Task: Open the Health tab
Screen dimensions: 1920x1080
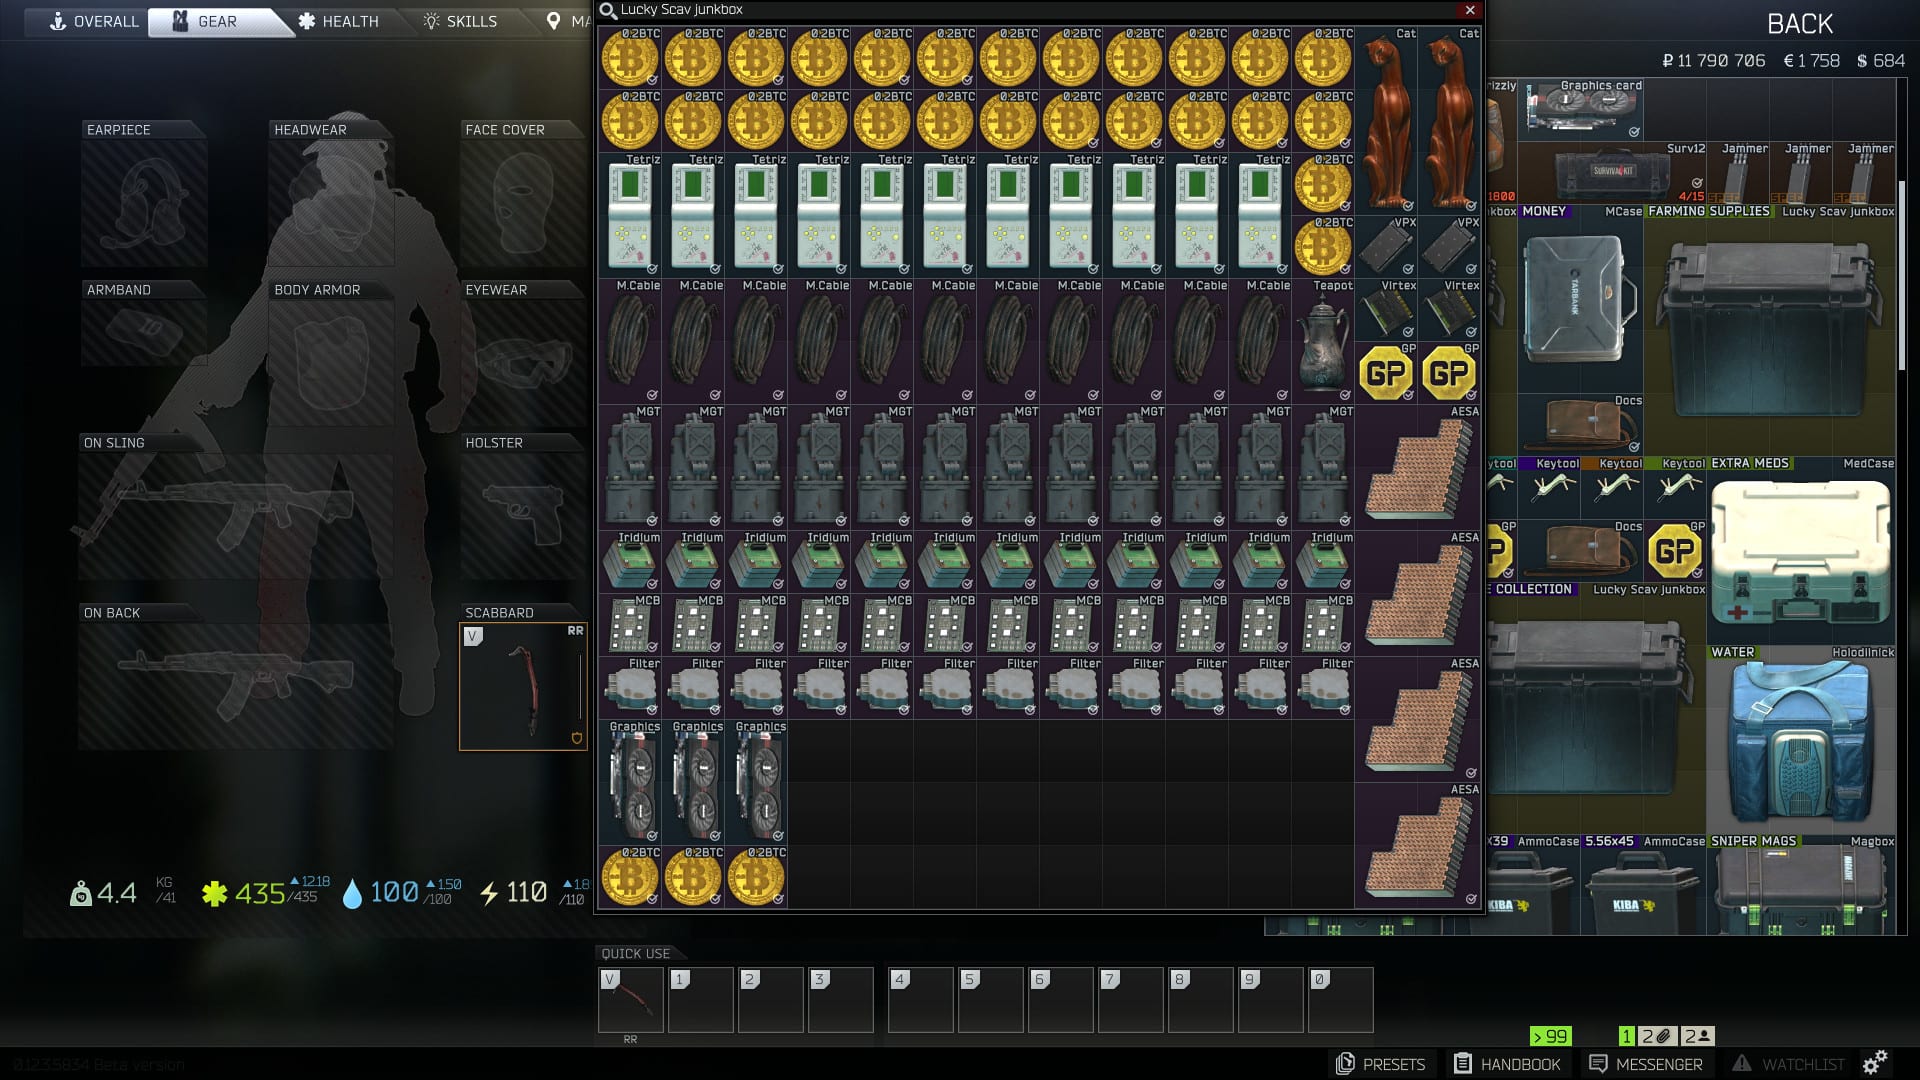Action: click(338, 21)
